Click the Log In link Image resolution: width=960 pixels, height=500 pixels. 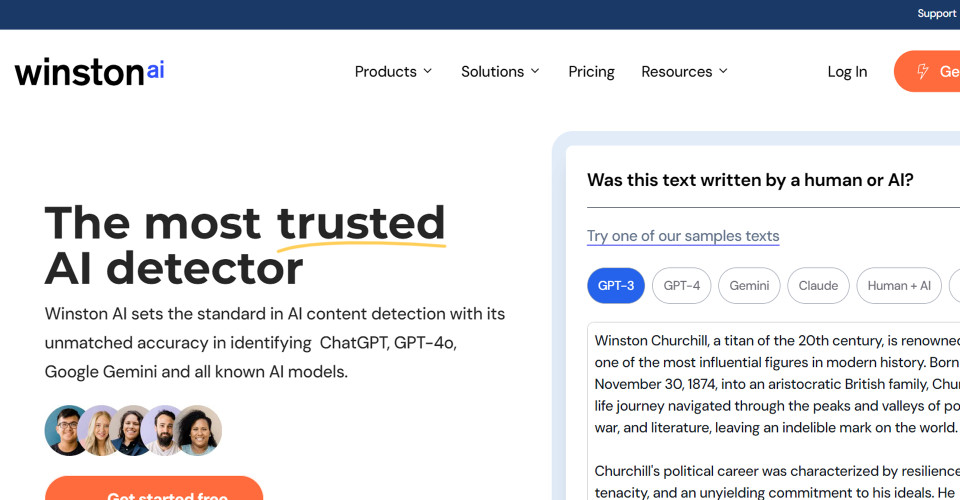[x=847, y=72]
